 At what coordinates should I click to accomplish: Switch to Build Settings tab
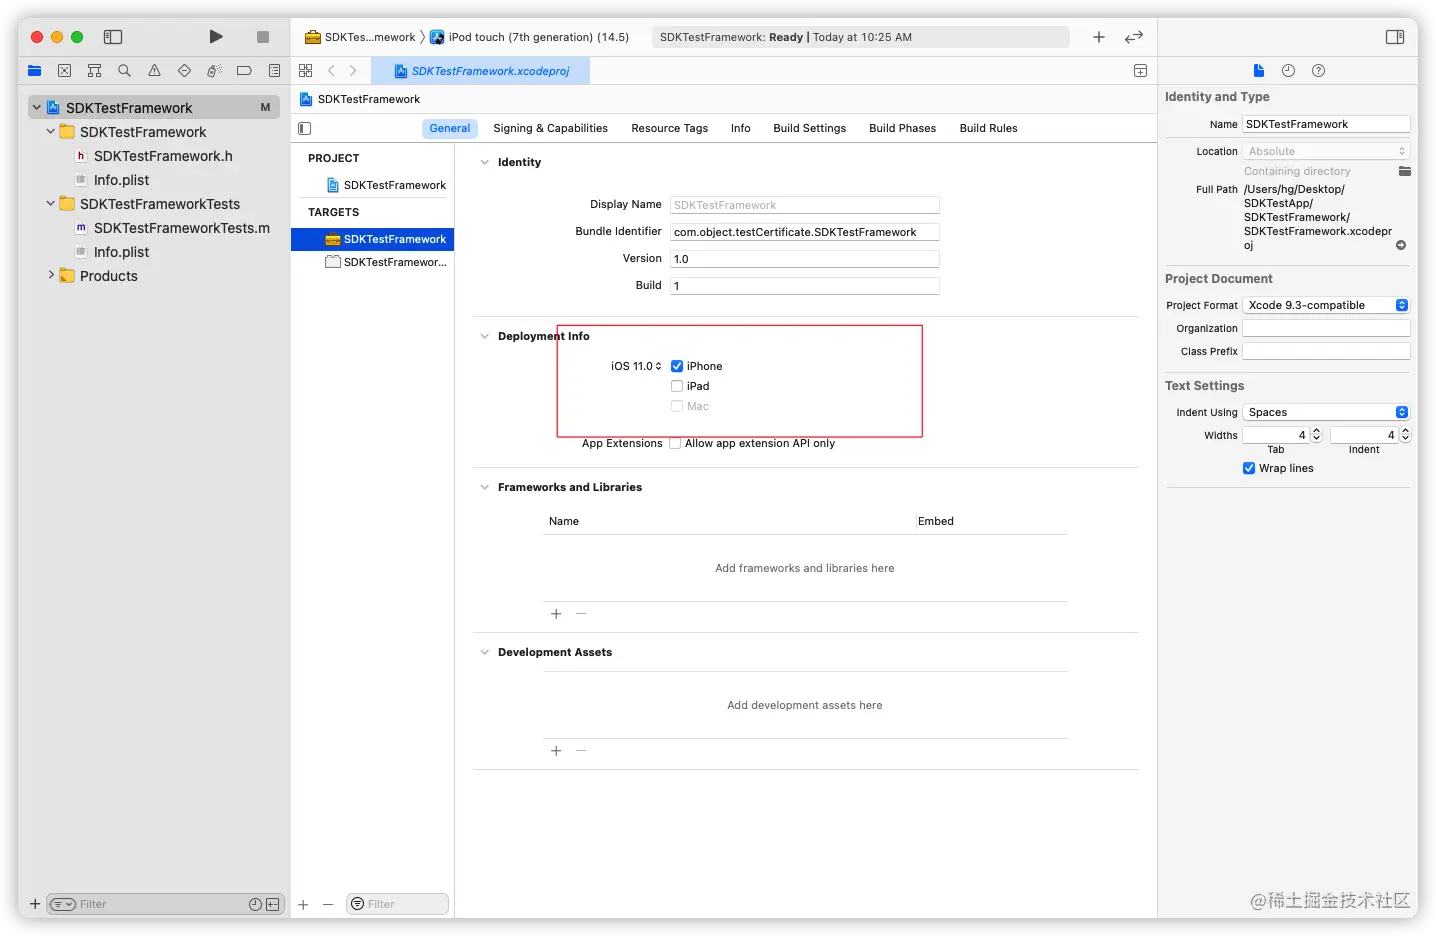(x=809, y=128)
